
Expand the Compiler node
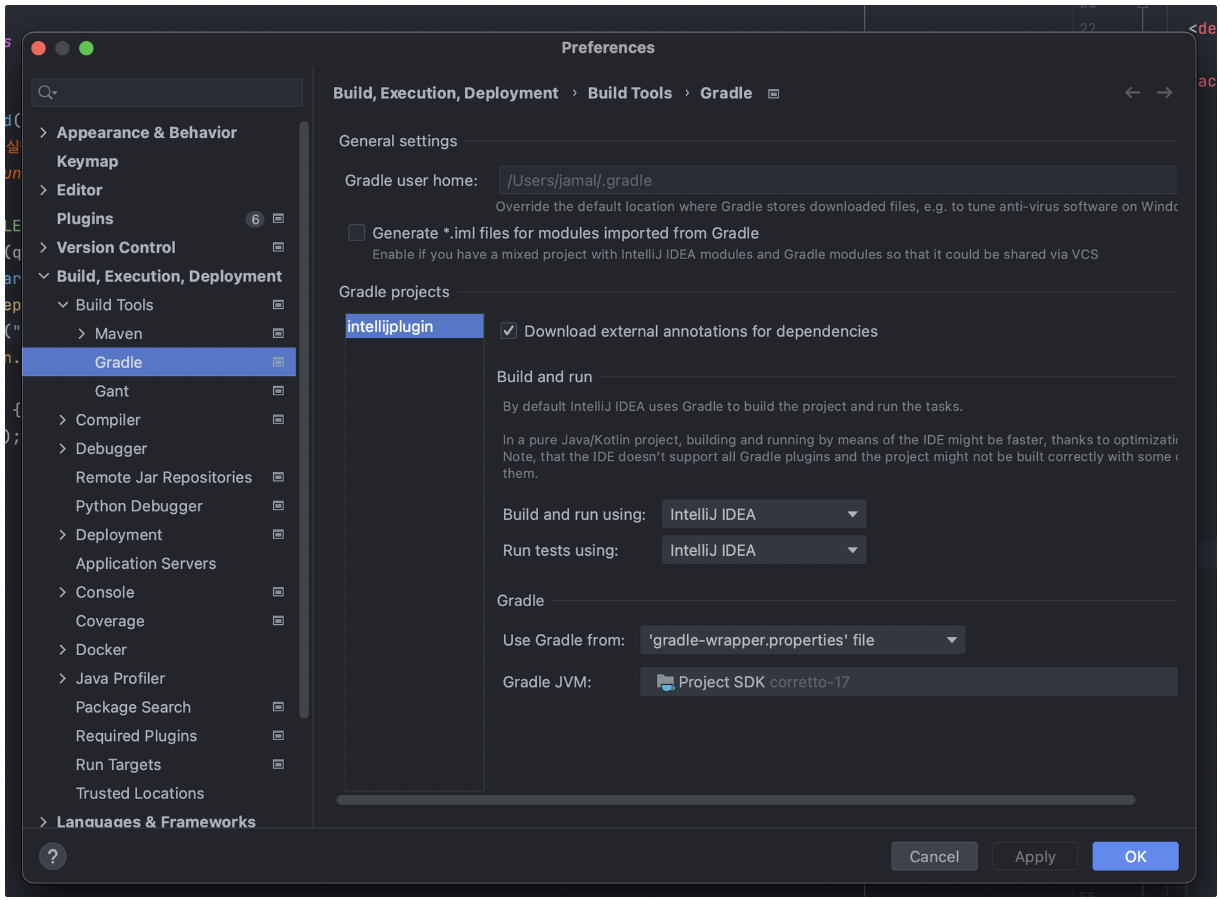(x=63, y=420)
